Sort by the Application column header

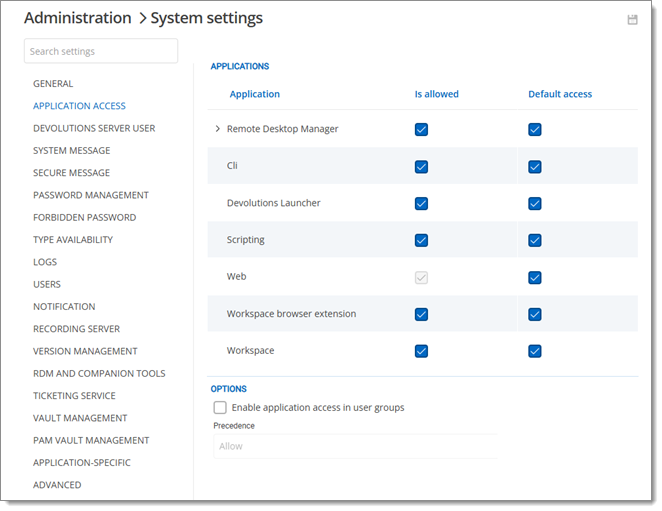(x=255, y=94)
